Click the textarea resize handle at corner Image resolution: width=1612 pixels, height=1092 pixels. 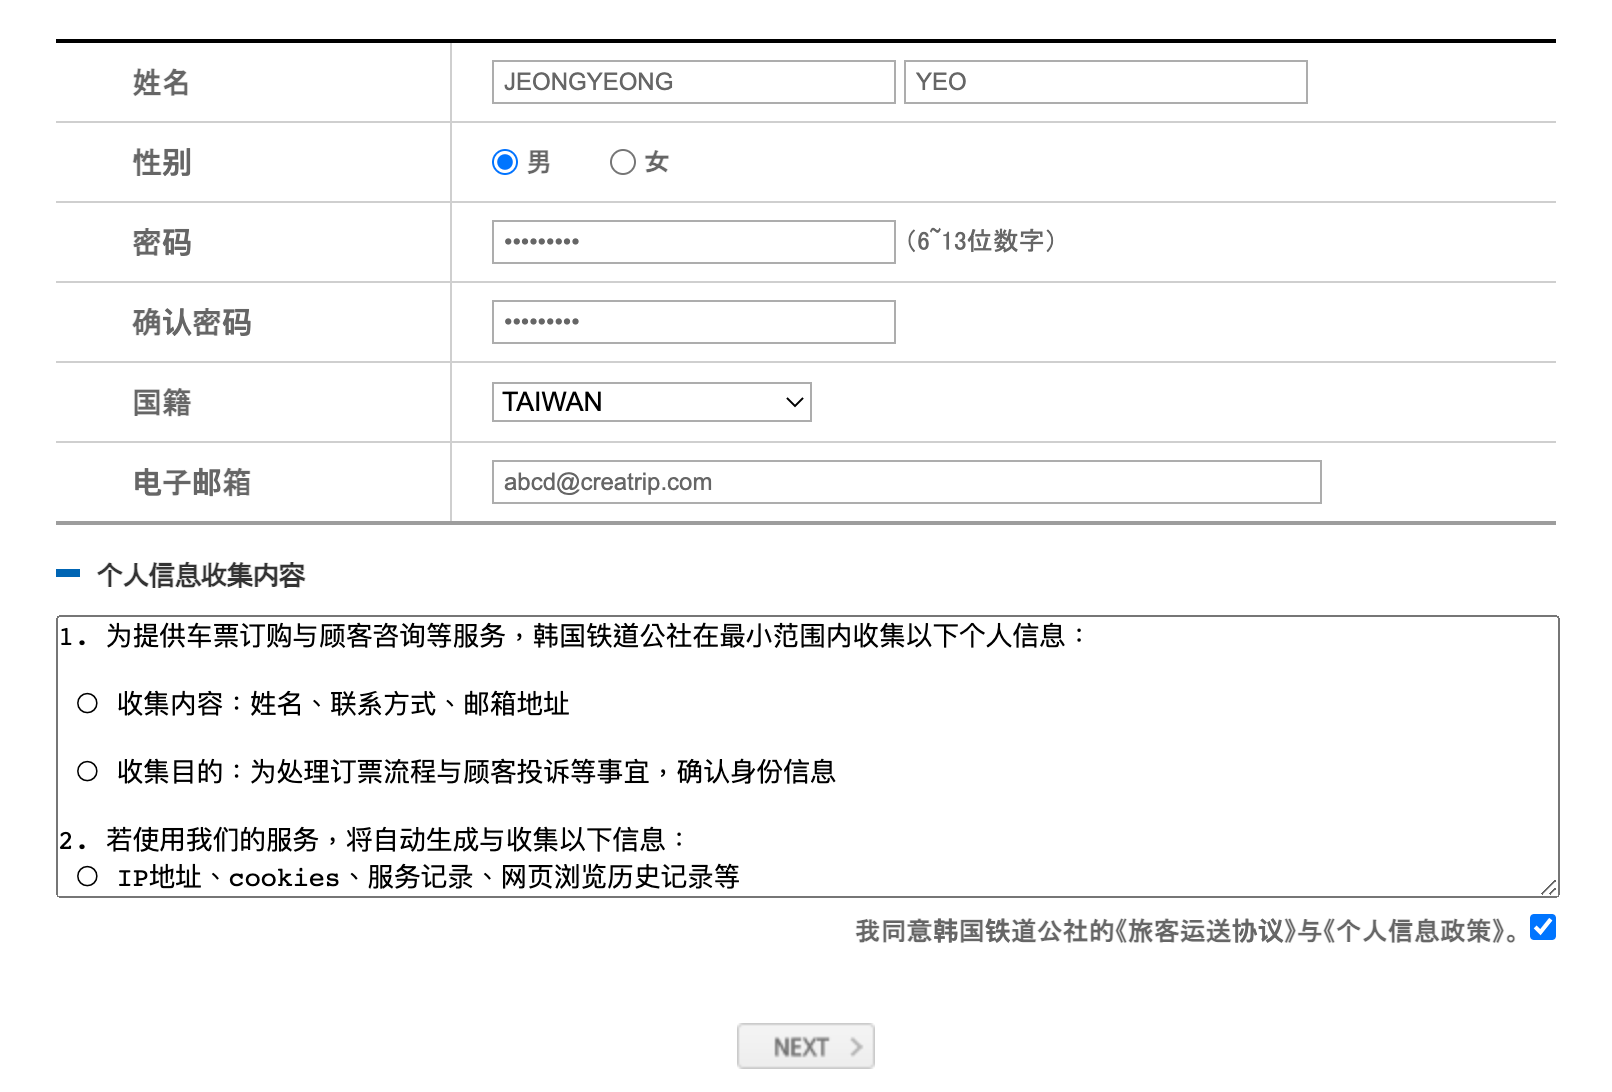(x=1548, y=888)
